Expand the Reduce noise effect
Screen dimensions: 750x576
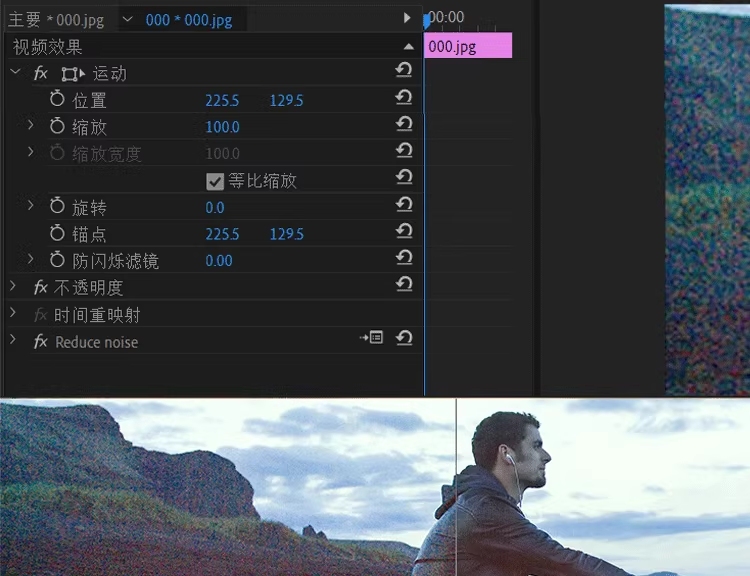pyautogui.click(x=13, y=340)
